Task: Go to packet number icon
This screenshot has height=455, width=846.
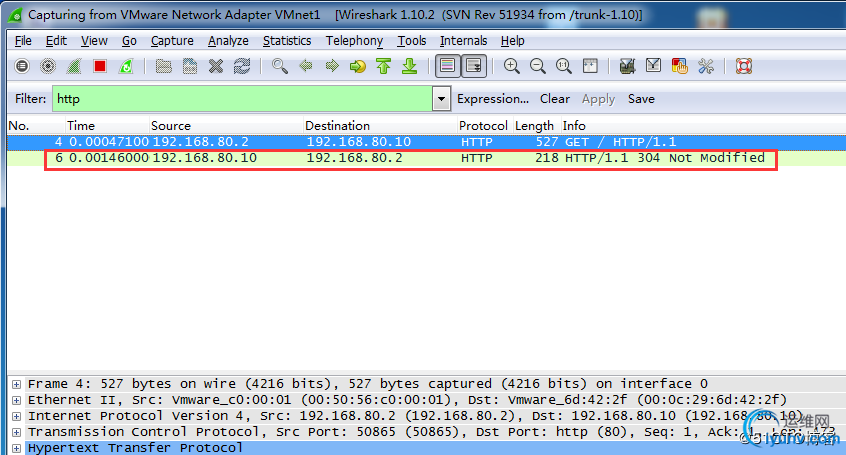Action: [x=358, y=66]
